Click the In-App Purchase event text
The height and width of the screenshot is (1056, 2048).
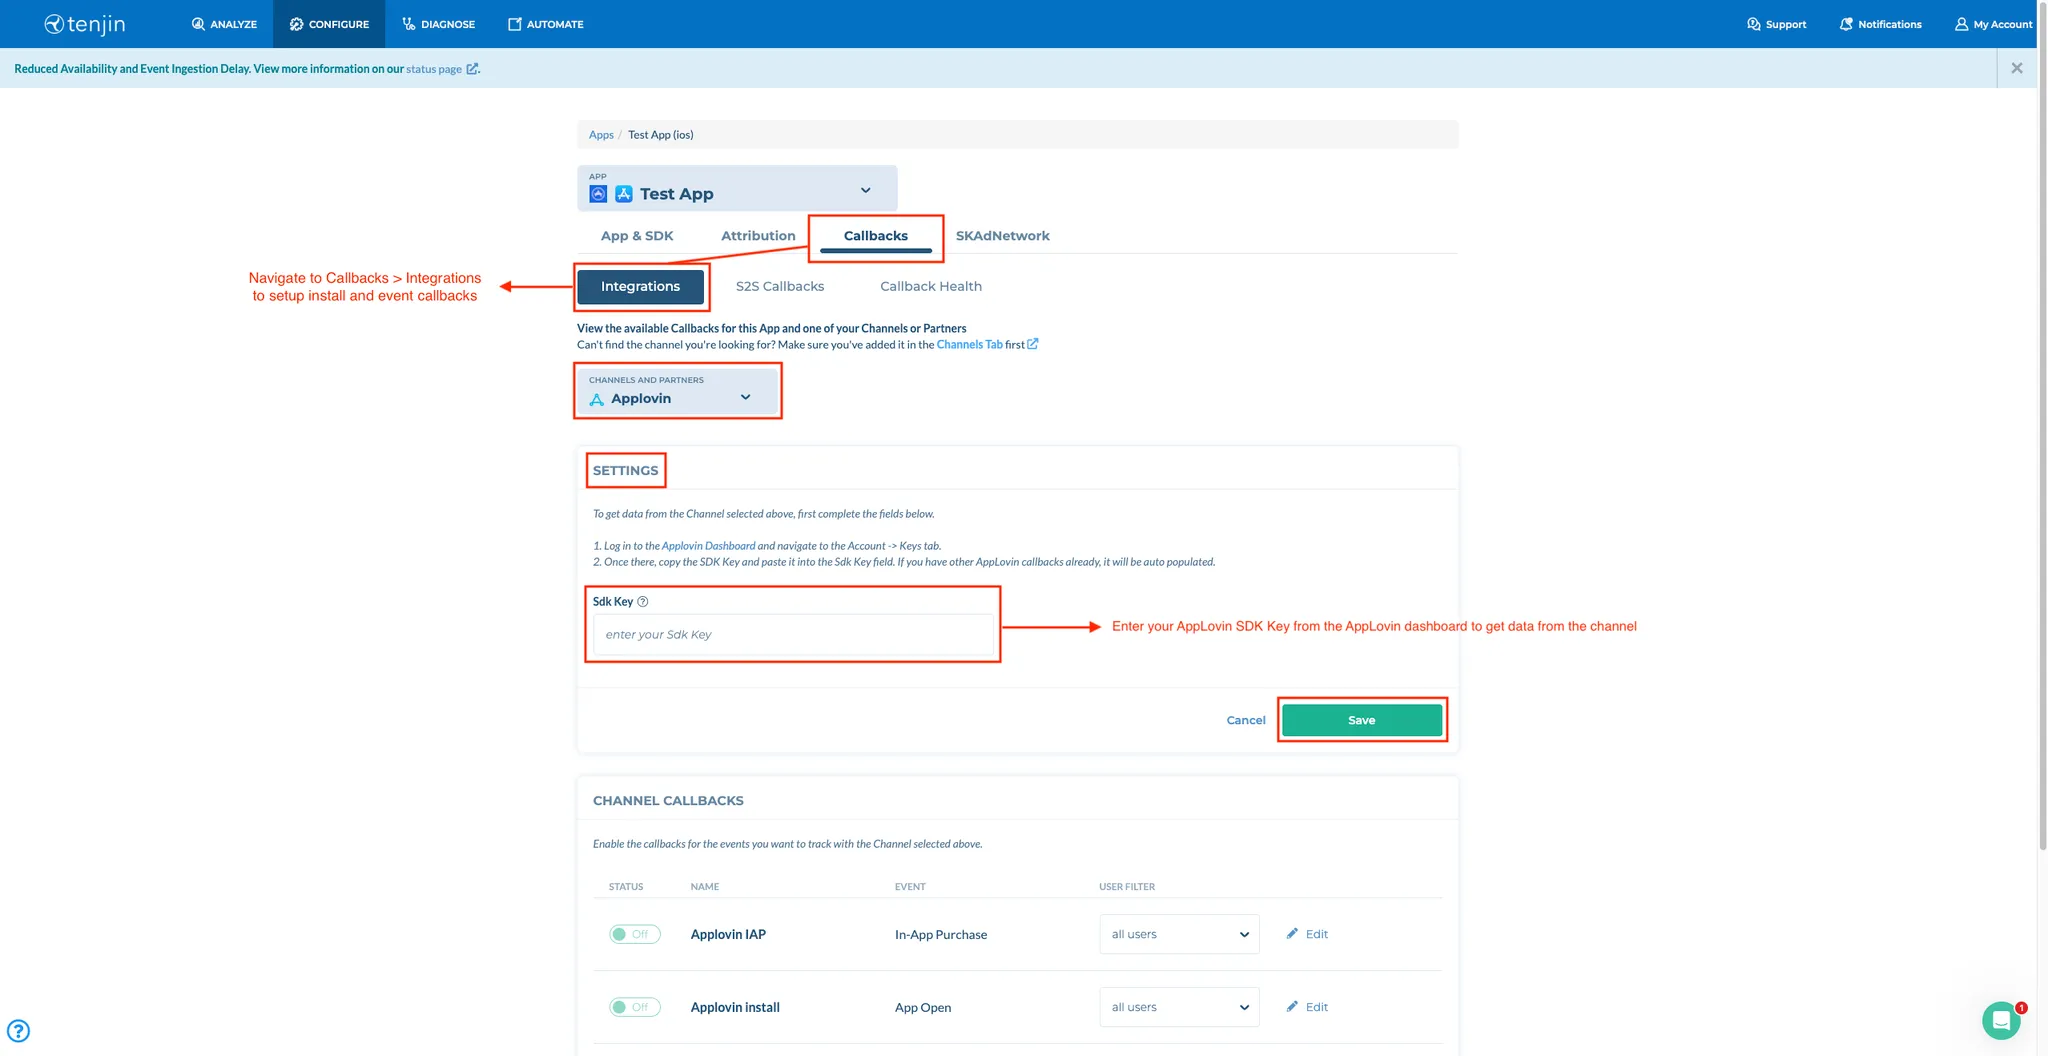click(x=941, y=935)
